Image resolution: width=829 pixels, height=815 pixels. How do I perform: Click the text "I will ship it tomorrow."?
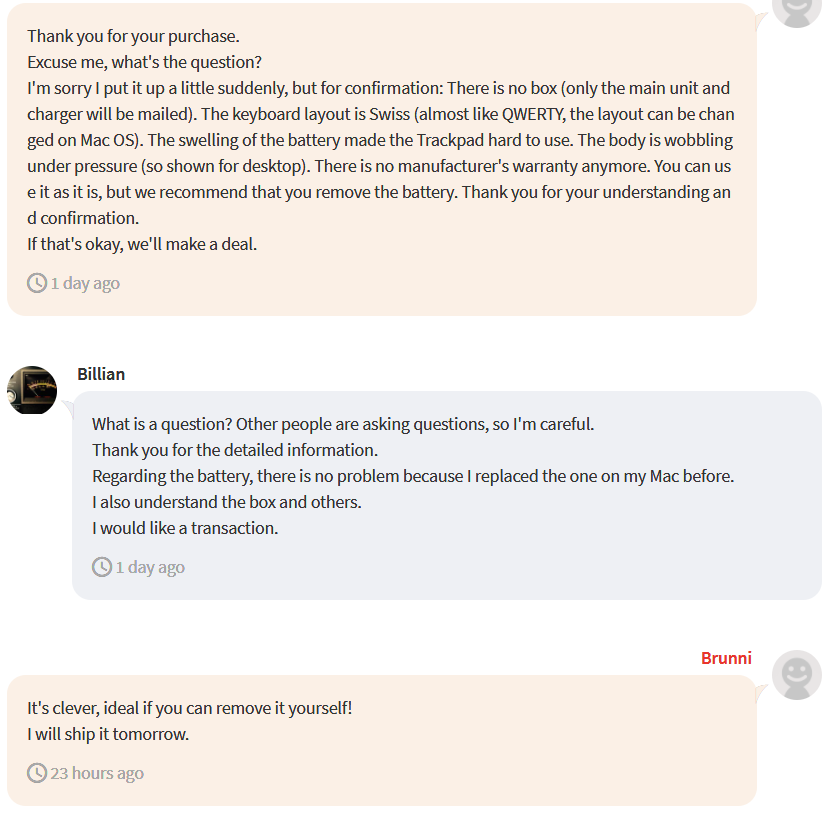(108, 734)
